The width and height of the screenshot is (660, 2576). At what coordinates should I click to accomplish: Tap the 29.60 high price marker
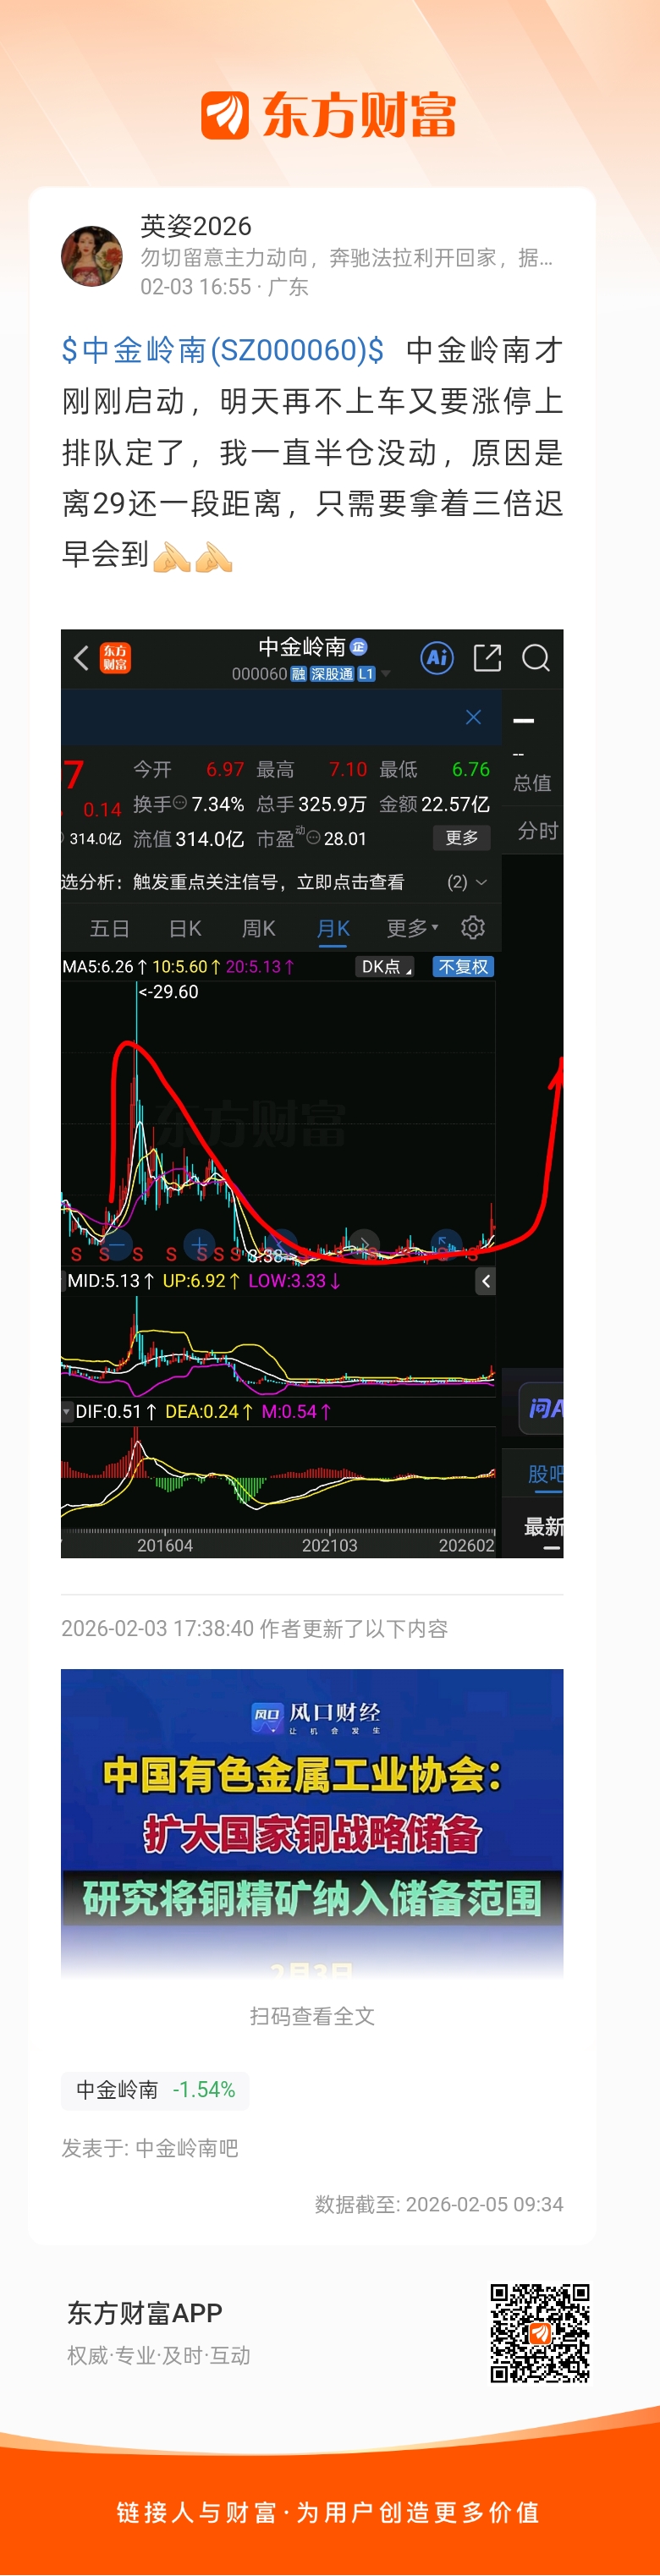pos(168,992)
